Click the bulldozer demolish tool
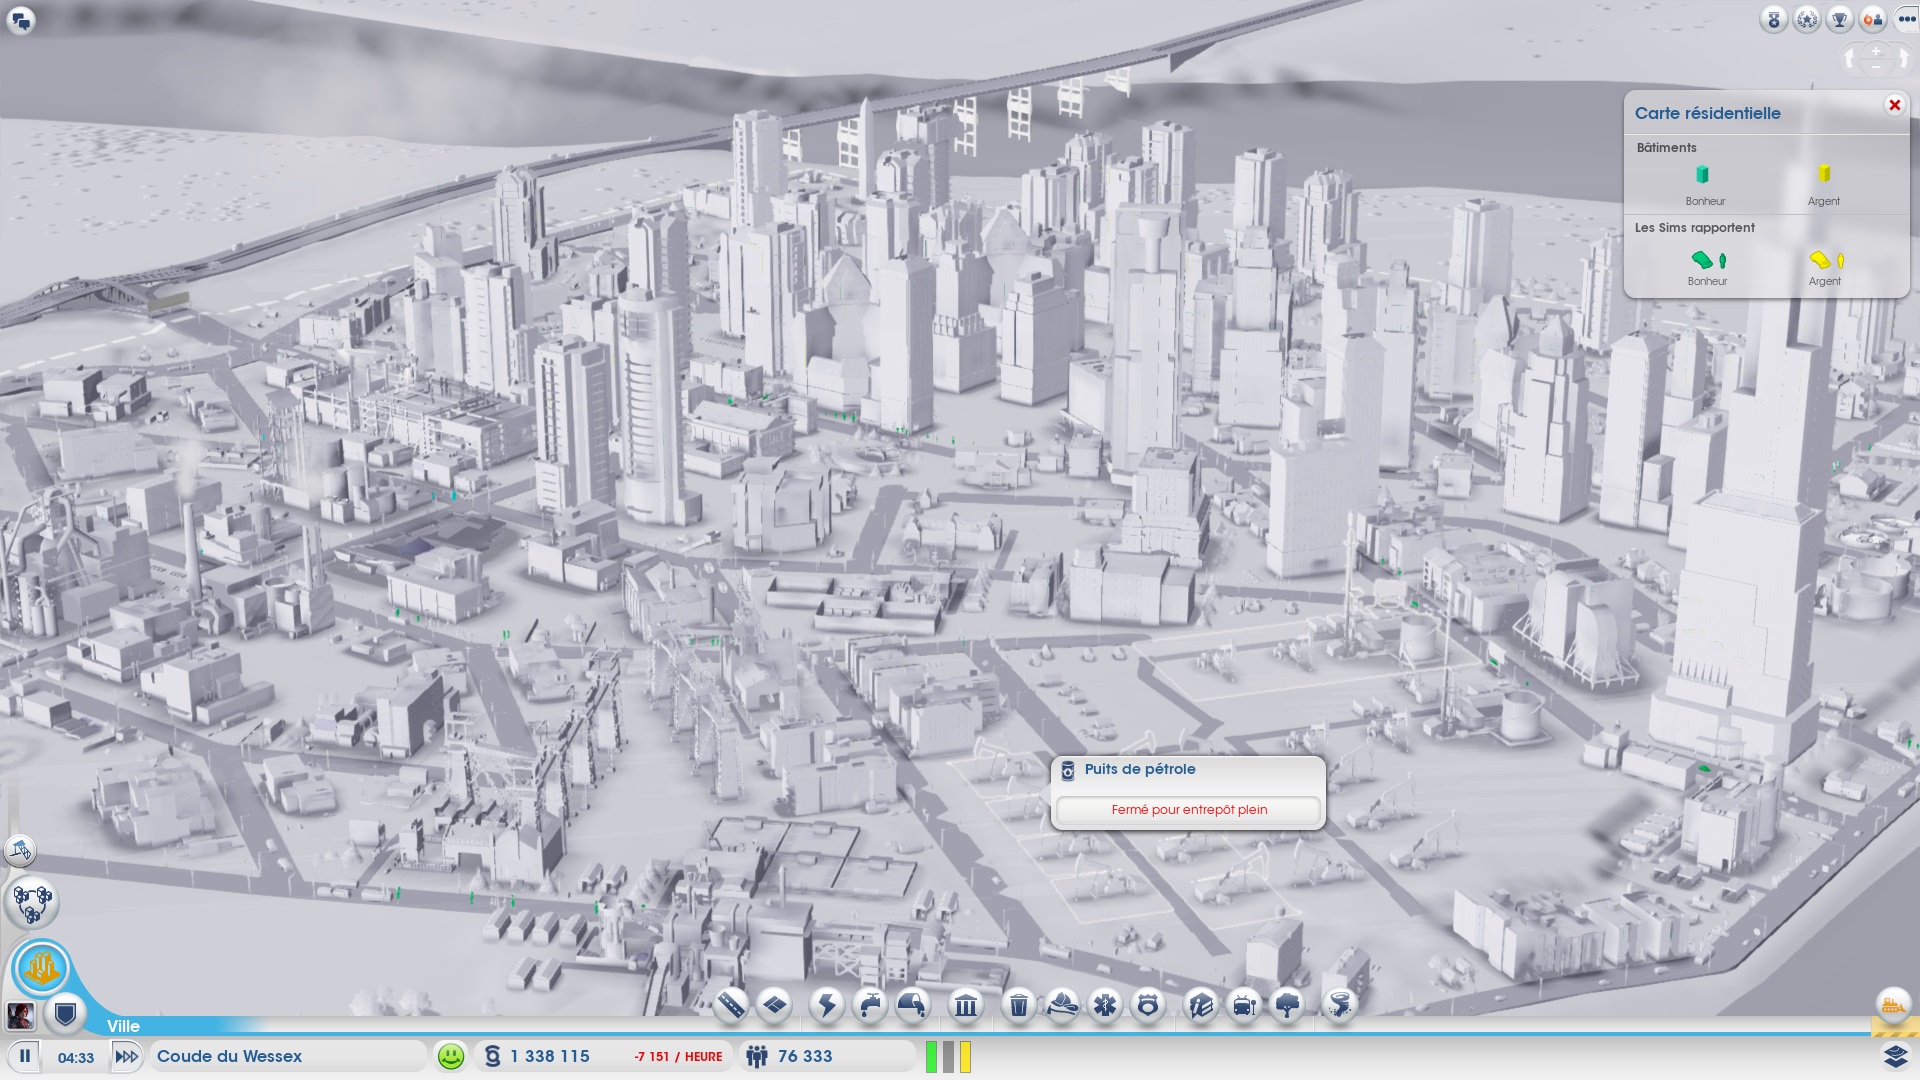 [1893, 1005]
